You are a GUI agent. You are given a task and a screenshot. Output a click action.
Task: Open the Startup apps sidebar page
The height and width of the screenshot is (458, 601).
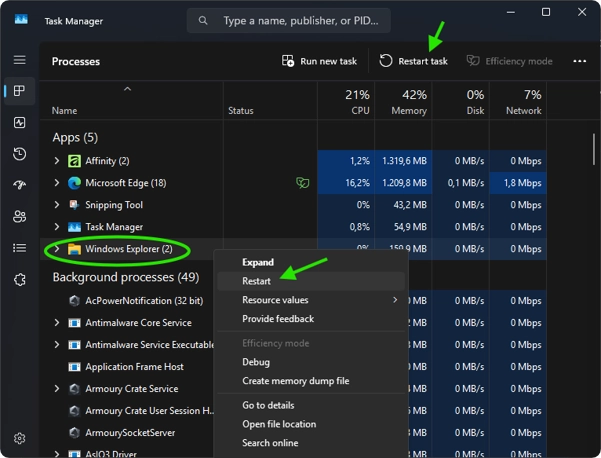(20, 185)
